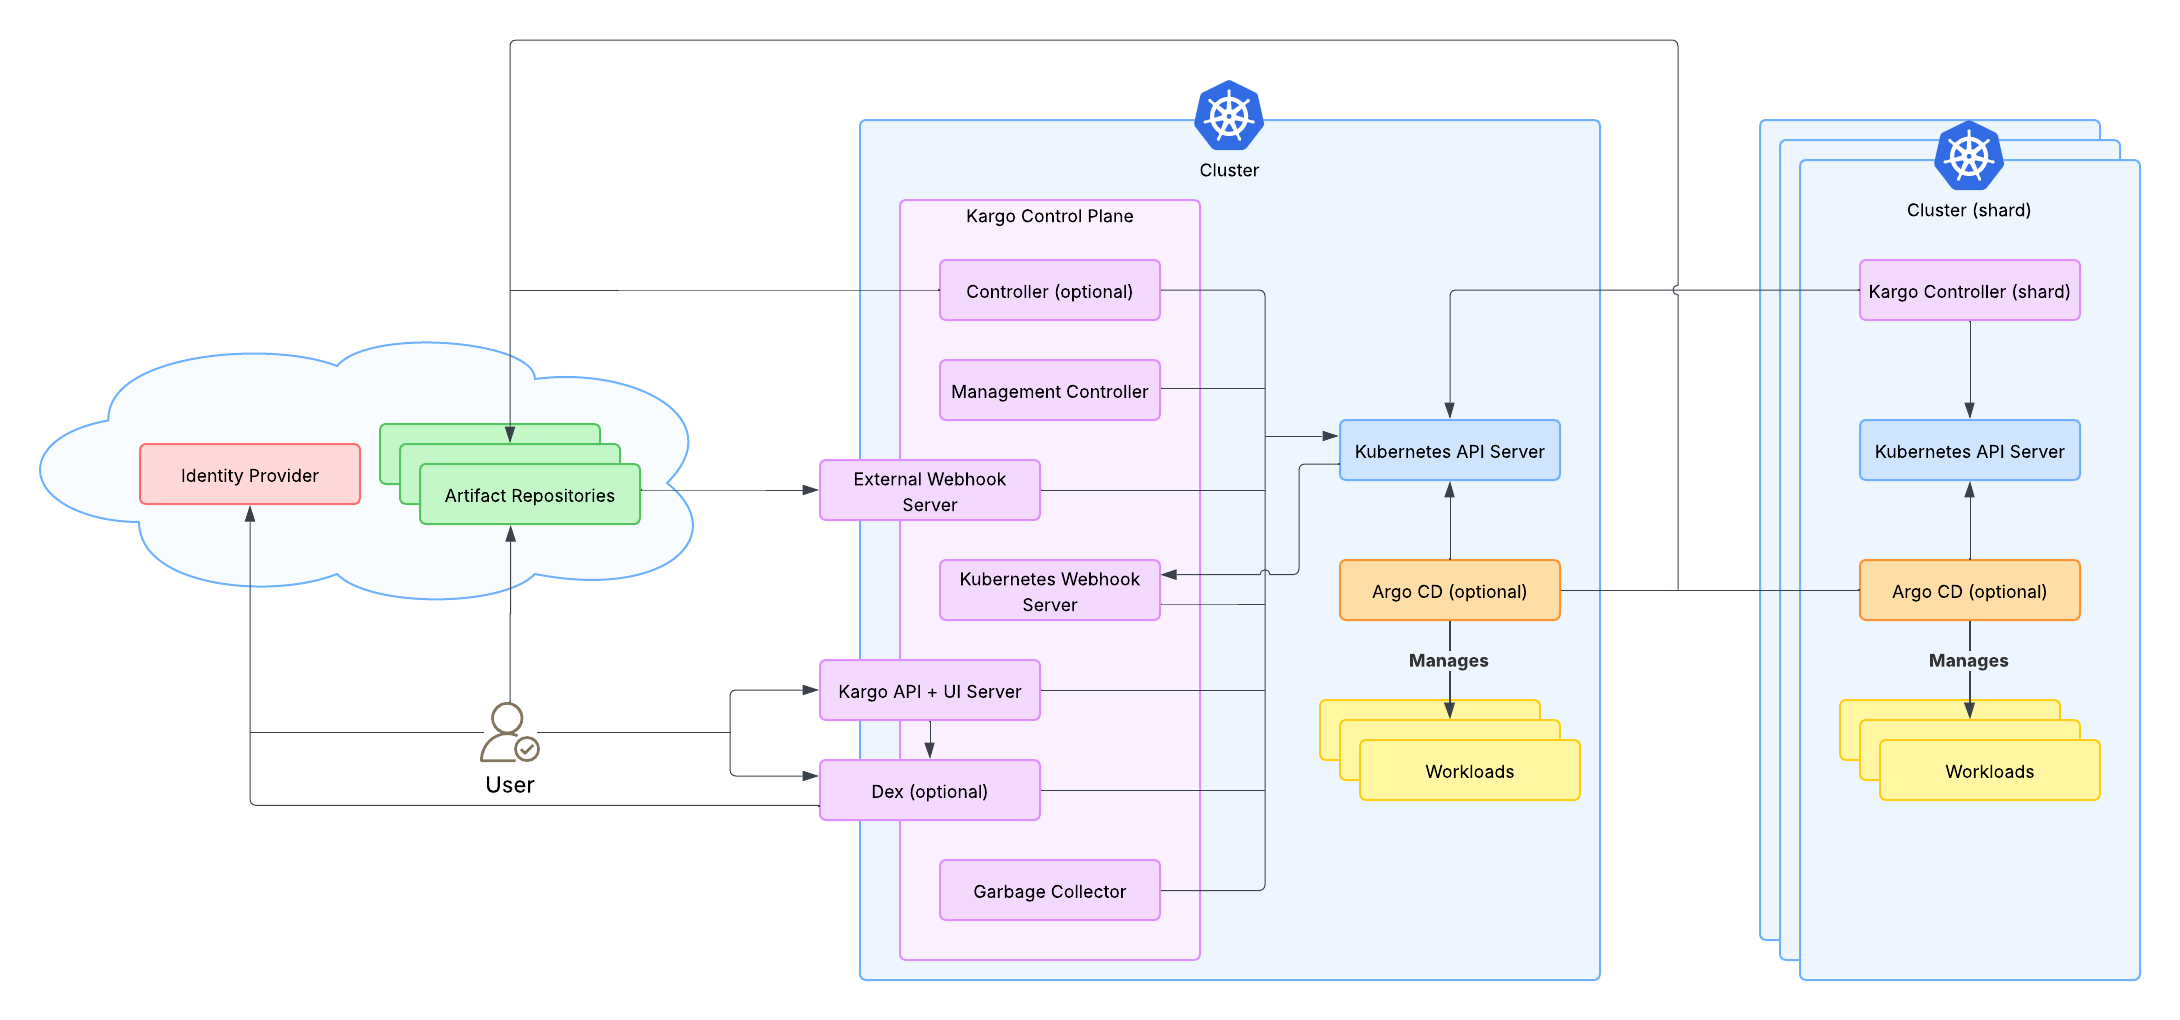Screen dimensions: 2180x1020
Task: Click the Garbage Collector node
Action: (1049, 891)
